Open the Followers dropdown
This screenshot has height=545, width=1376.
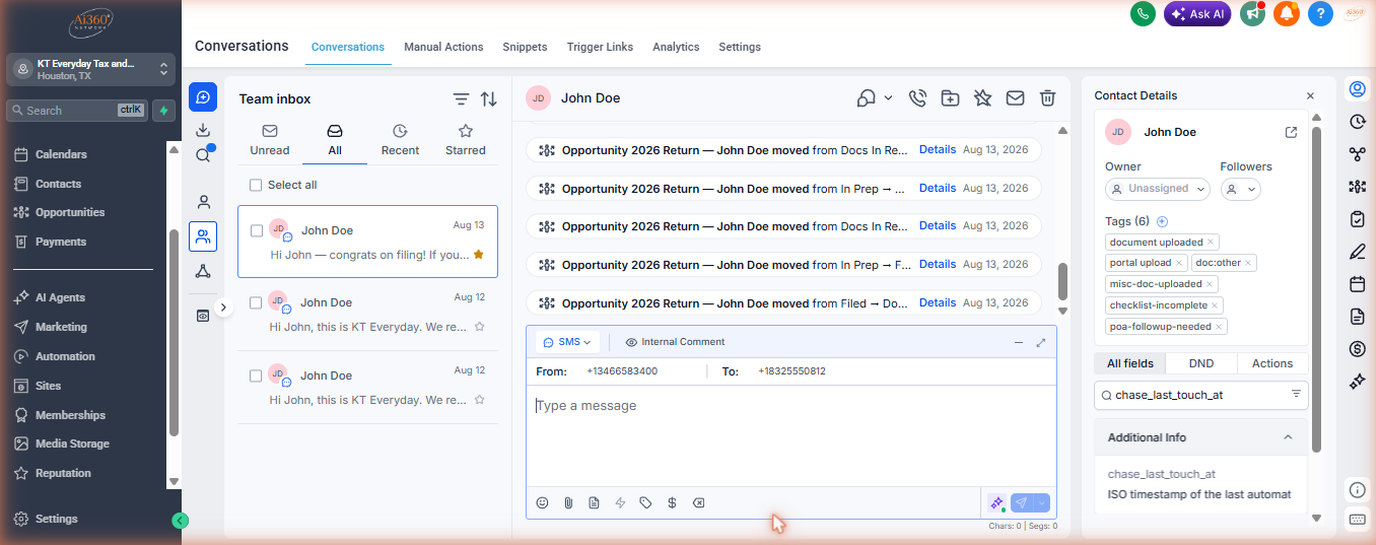pos(1241,189)
